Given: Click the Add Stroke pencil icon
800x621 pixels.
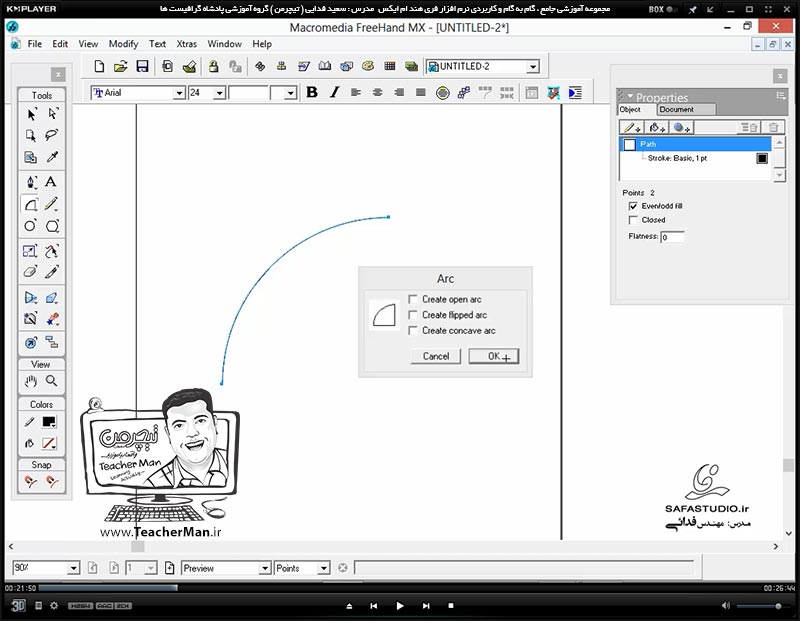Looking at the screenshot, I should pyautogui.click(x=633, y=128).
